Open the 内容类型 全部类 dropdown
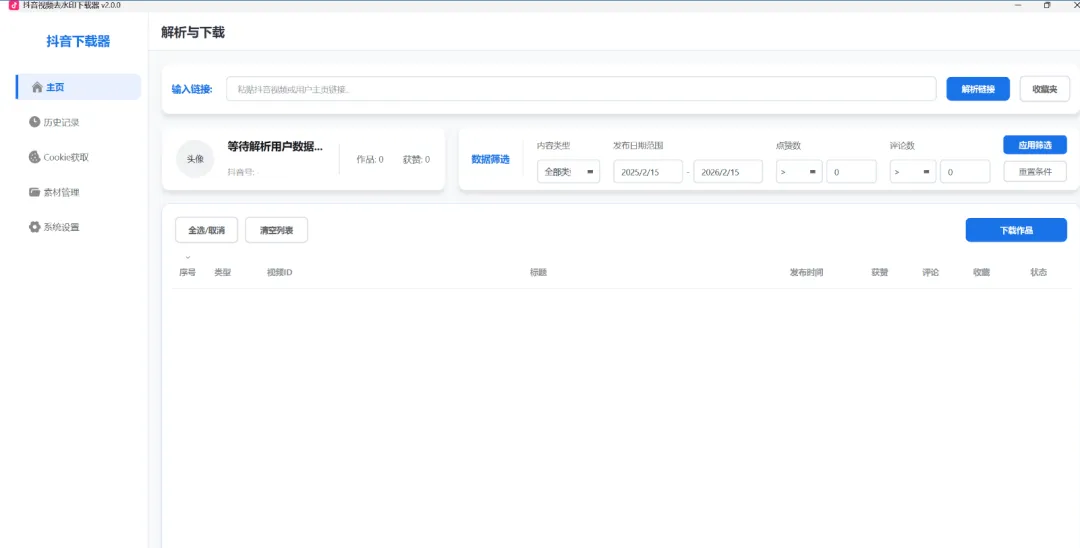This screenshot has width=1080, height=548. point(568,171)
